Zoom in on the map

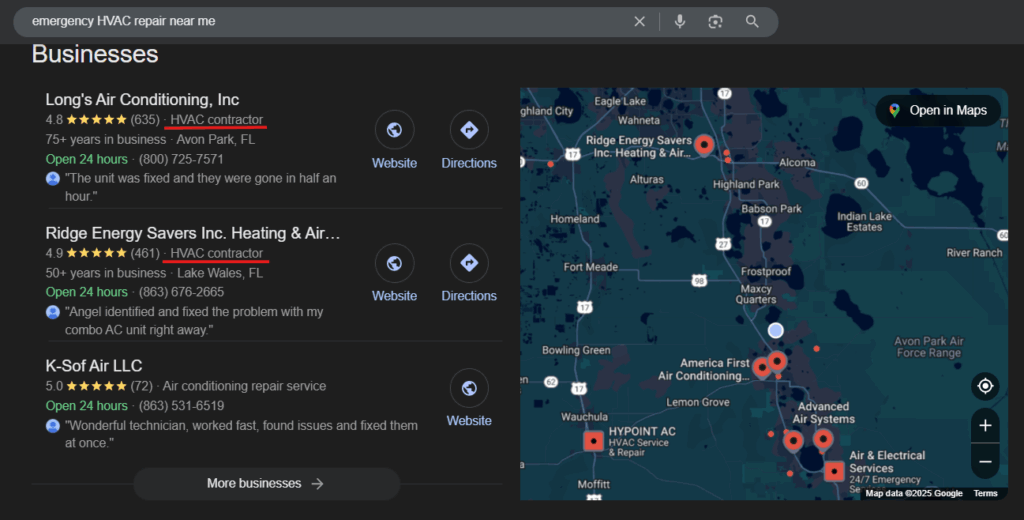[985, 426]
